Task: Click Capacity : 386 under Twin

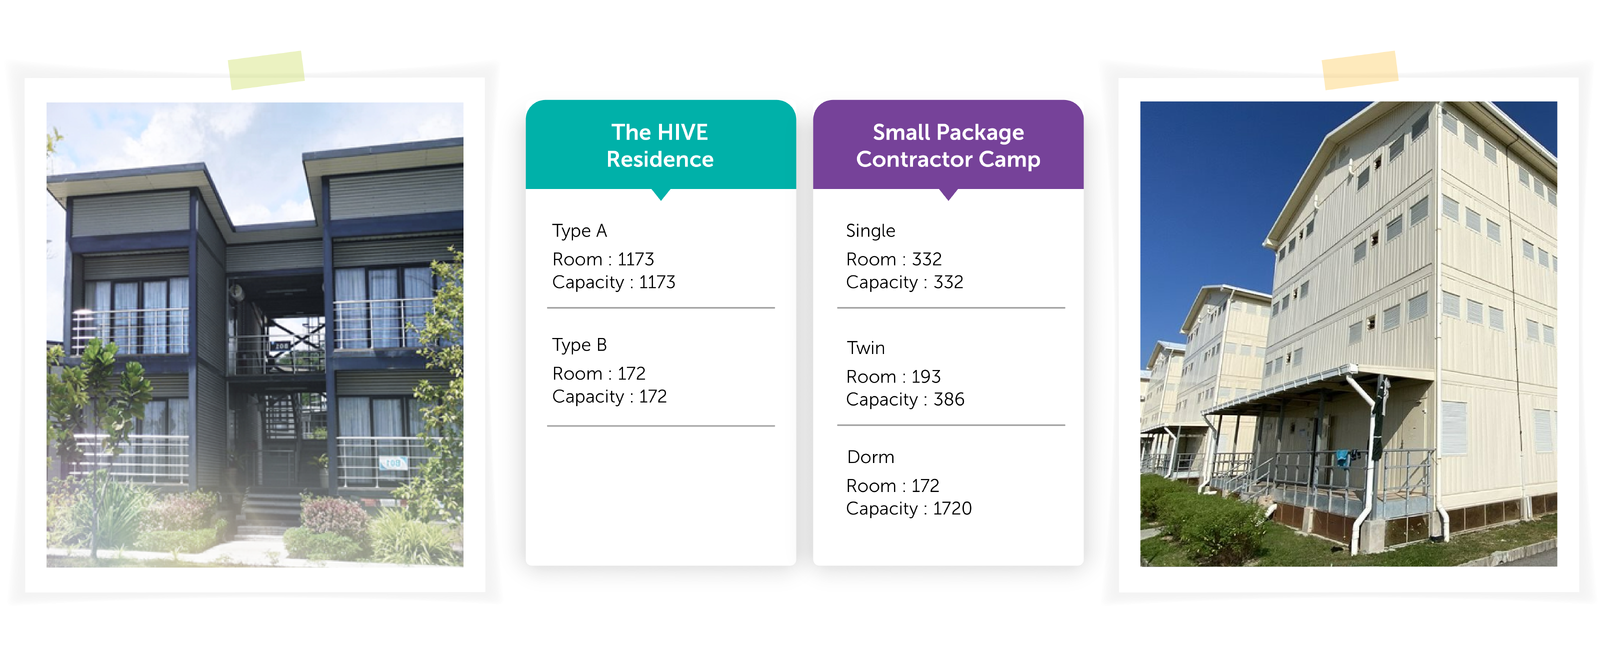Action: pos(905,400)
